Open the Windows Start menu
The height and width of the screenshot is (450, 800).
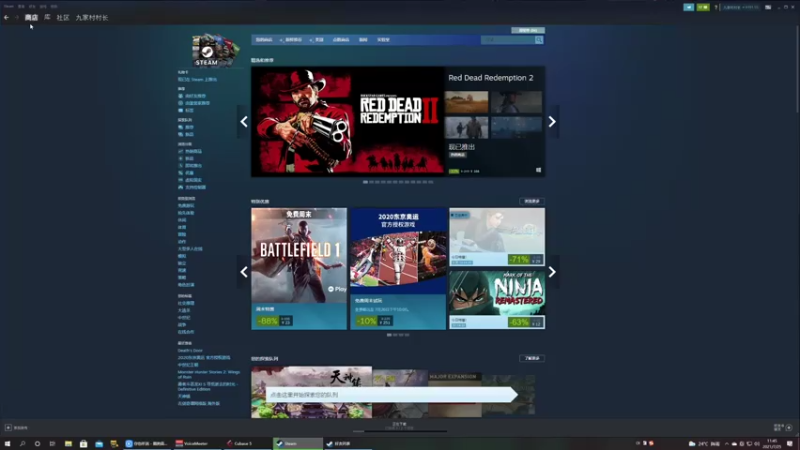coord(7,443)
